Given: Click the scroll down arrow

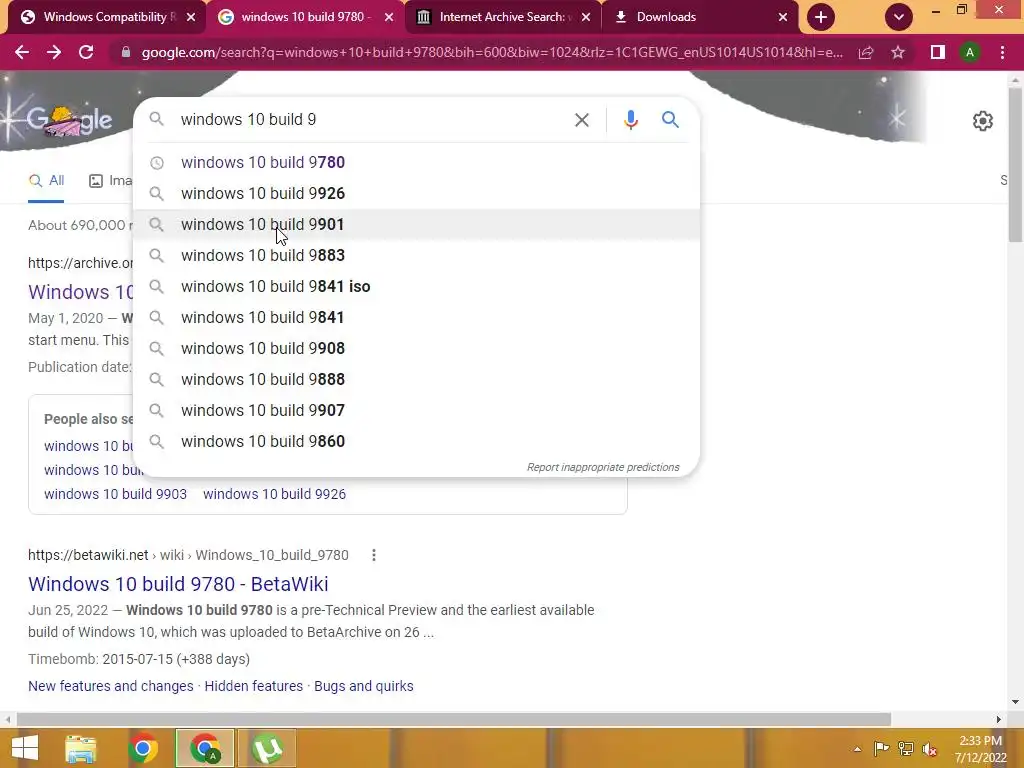Looking at the screenshot, I should pyautogui.click(x=1016, y=703).
